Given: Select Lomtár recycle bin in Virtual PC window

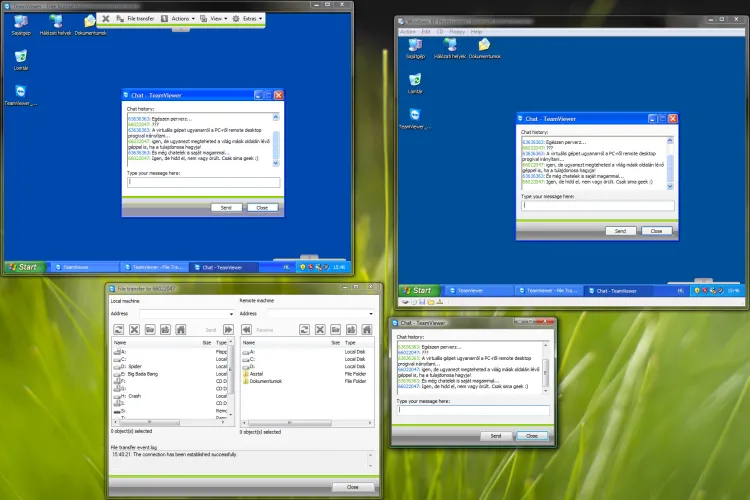Looking at the screenshot, I should pos(415,84).
